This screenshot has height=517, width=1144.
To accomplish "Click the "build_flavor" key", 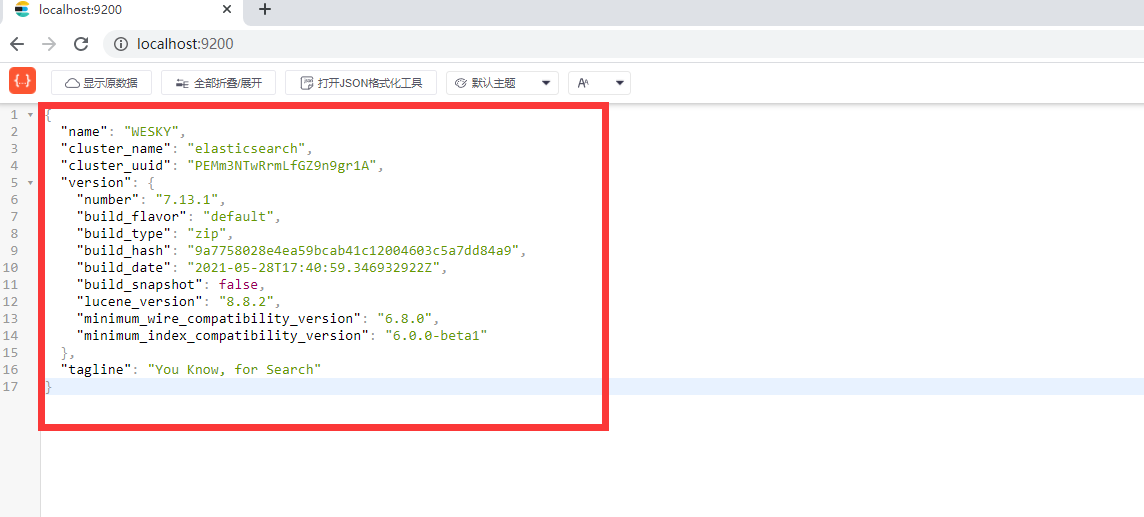I will point(131,217).
